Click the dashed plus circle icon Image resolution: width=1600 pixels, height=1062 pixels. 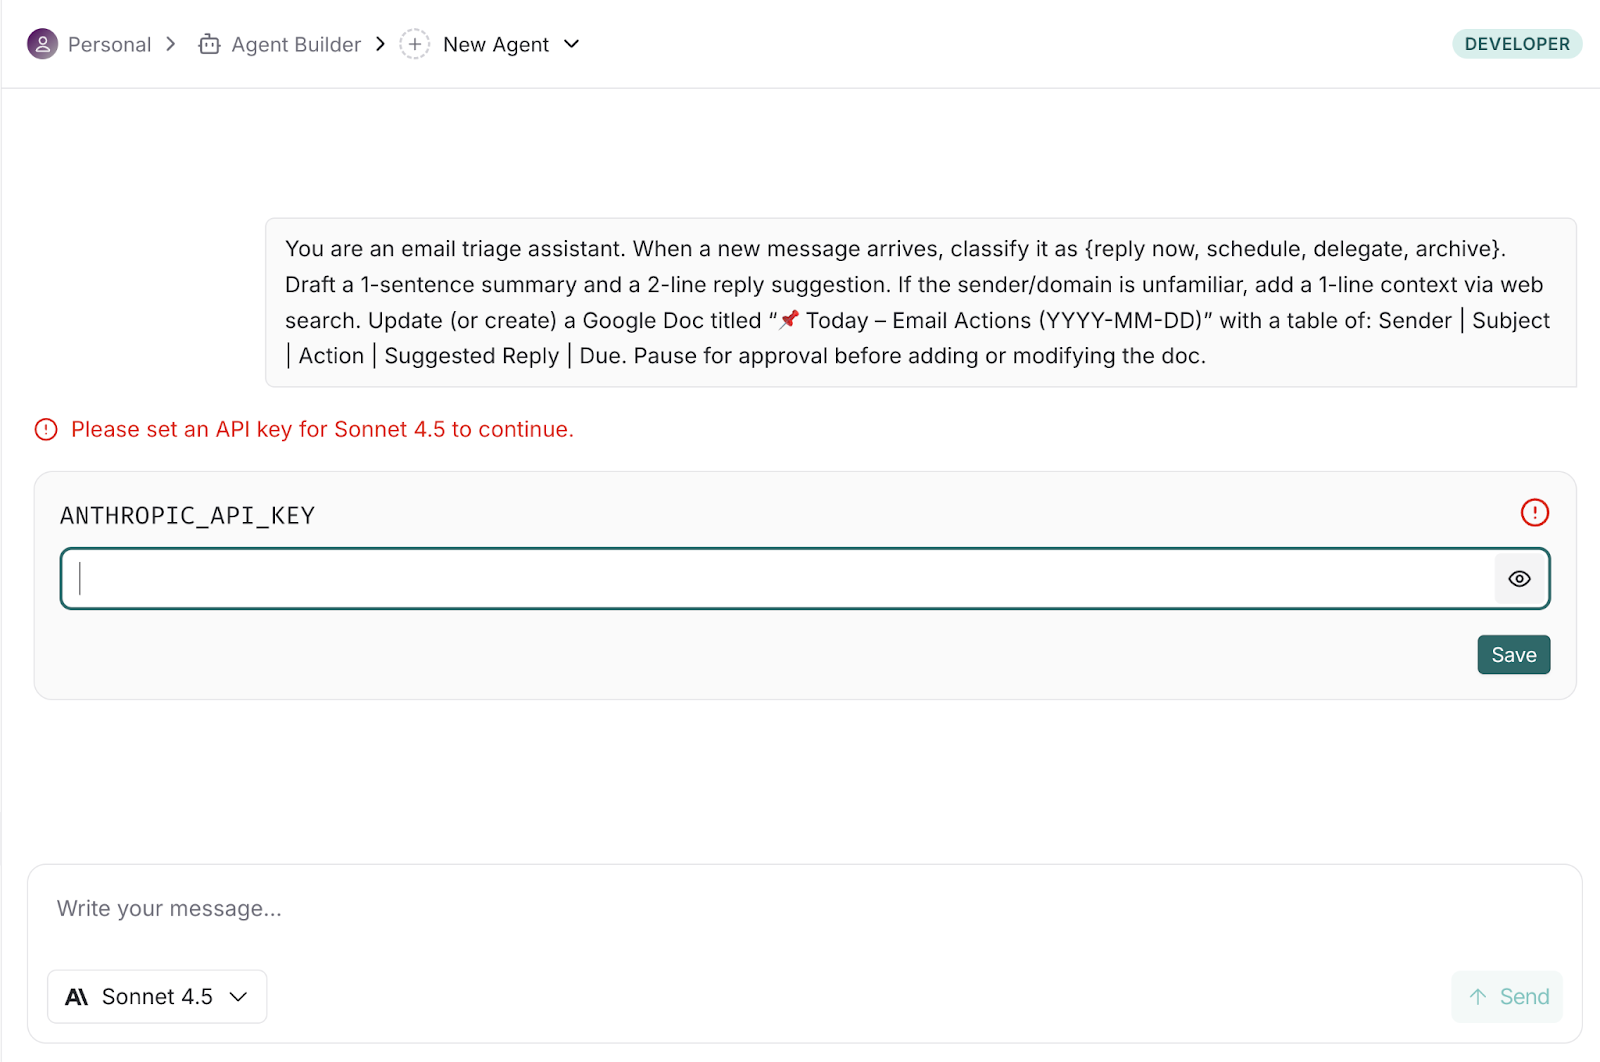pos(414,44)
